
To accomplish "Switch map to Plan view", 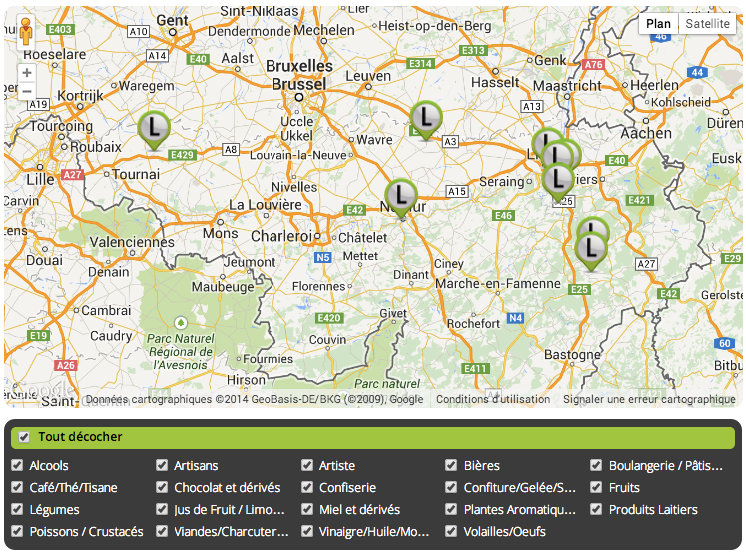I will 658,24.
